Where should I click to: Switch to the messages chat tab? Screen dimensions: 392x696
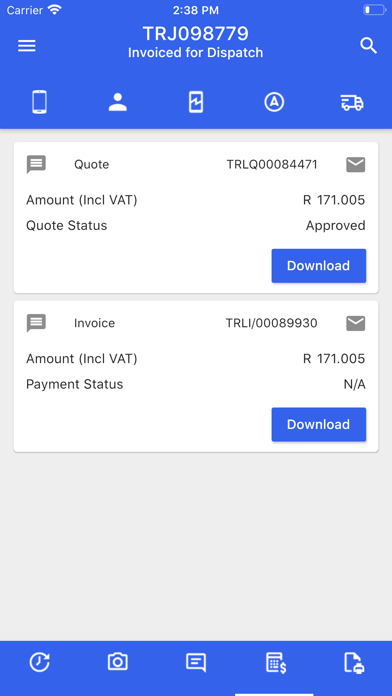pyautogui.click(x=196, y=663)
